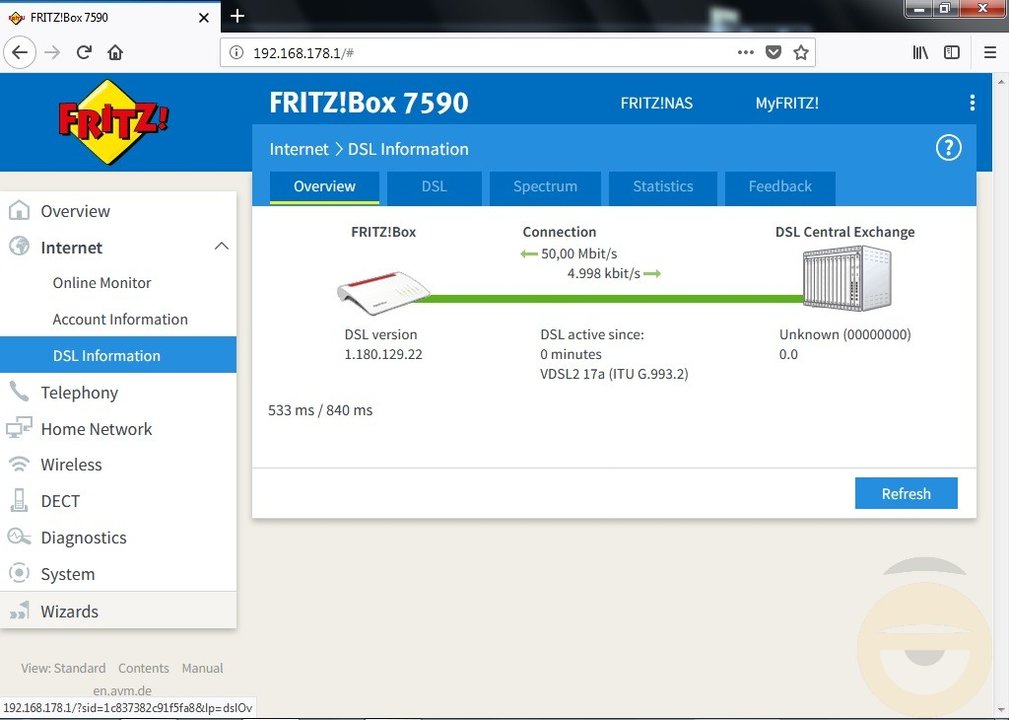
Task: Select Account Information in the sidebar
Action: pos(120,319)
